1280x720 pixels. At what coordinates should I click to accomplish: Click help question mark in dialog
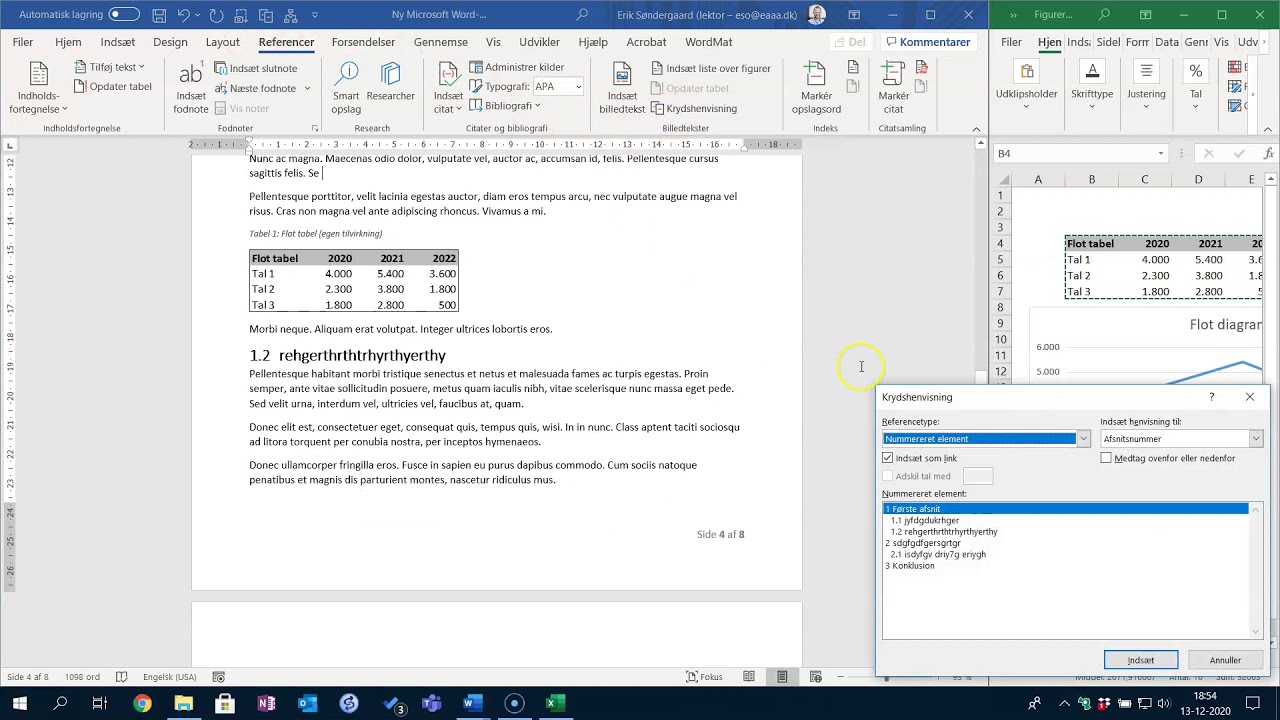(1211, 397)
